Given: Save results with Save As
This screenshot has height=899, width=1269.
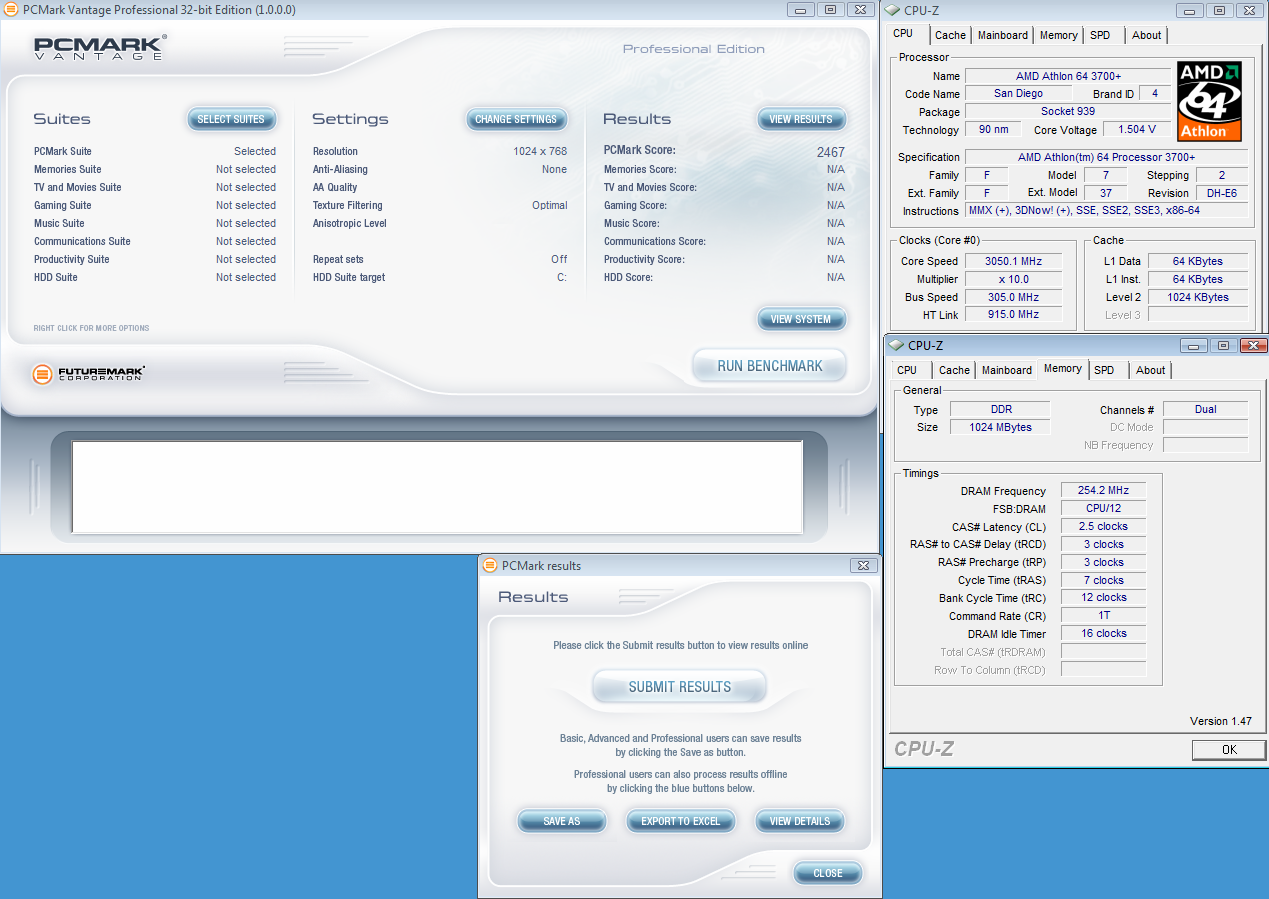Looking at the screenshot, I should (x=562, y=821).
